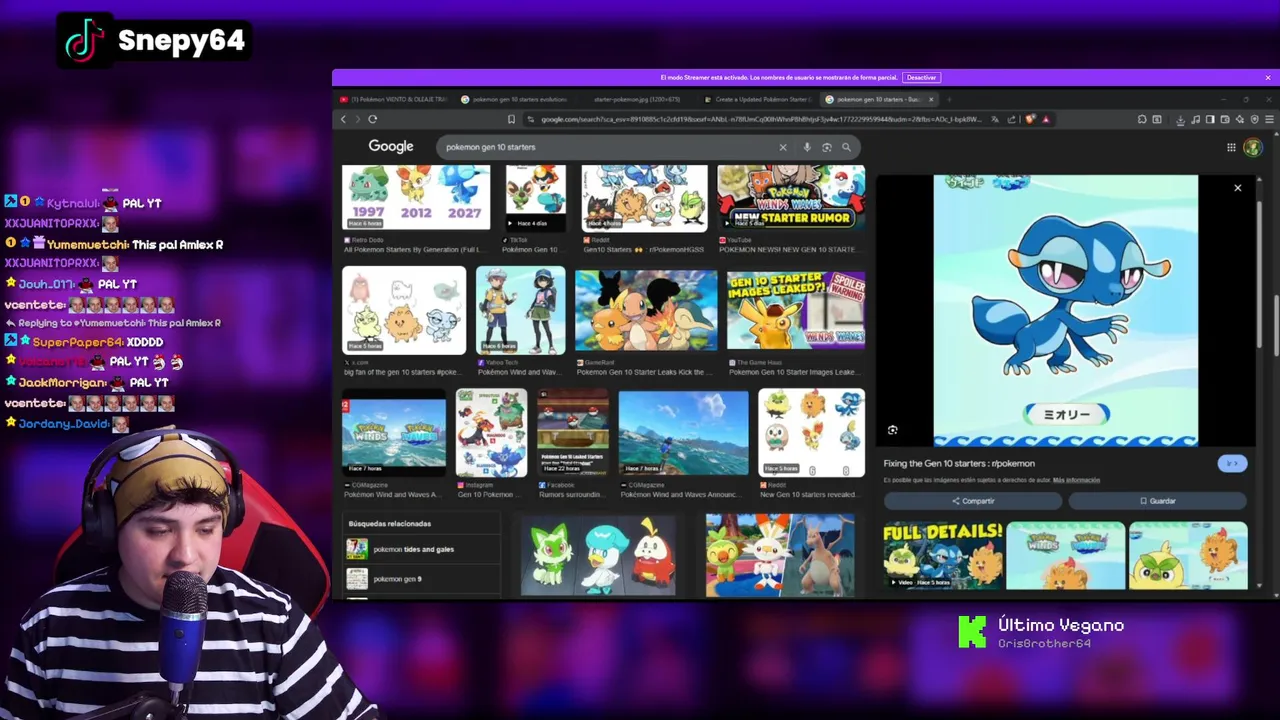Open the Google account avatar
The height and width of the screenshot is (720, 1280).
pos(1252,147)
